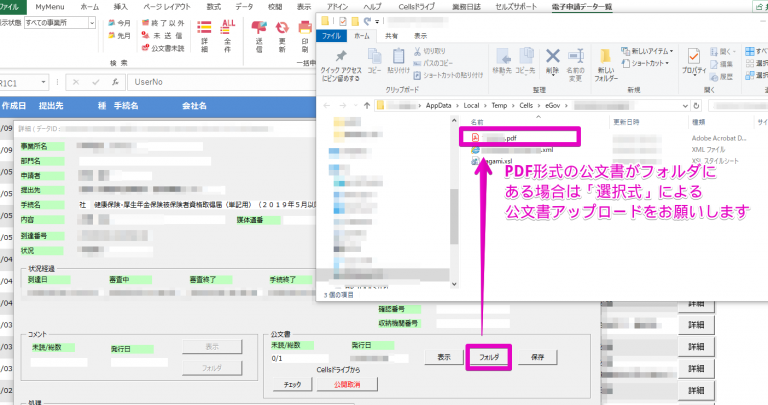
Task: Click 切り取り (cut) in Explorer ribbon
Action: pos(430,51)
